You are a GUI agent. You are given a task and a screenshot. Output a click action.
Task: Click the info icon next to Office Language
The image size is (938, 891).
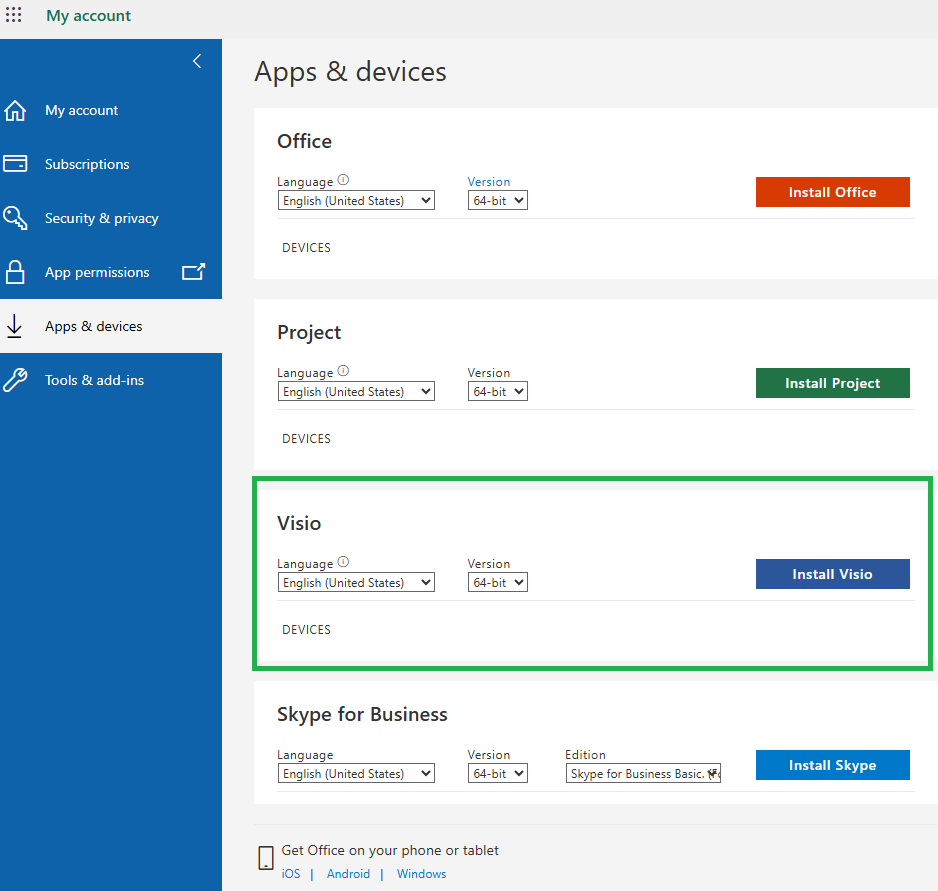pos(343,180)
